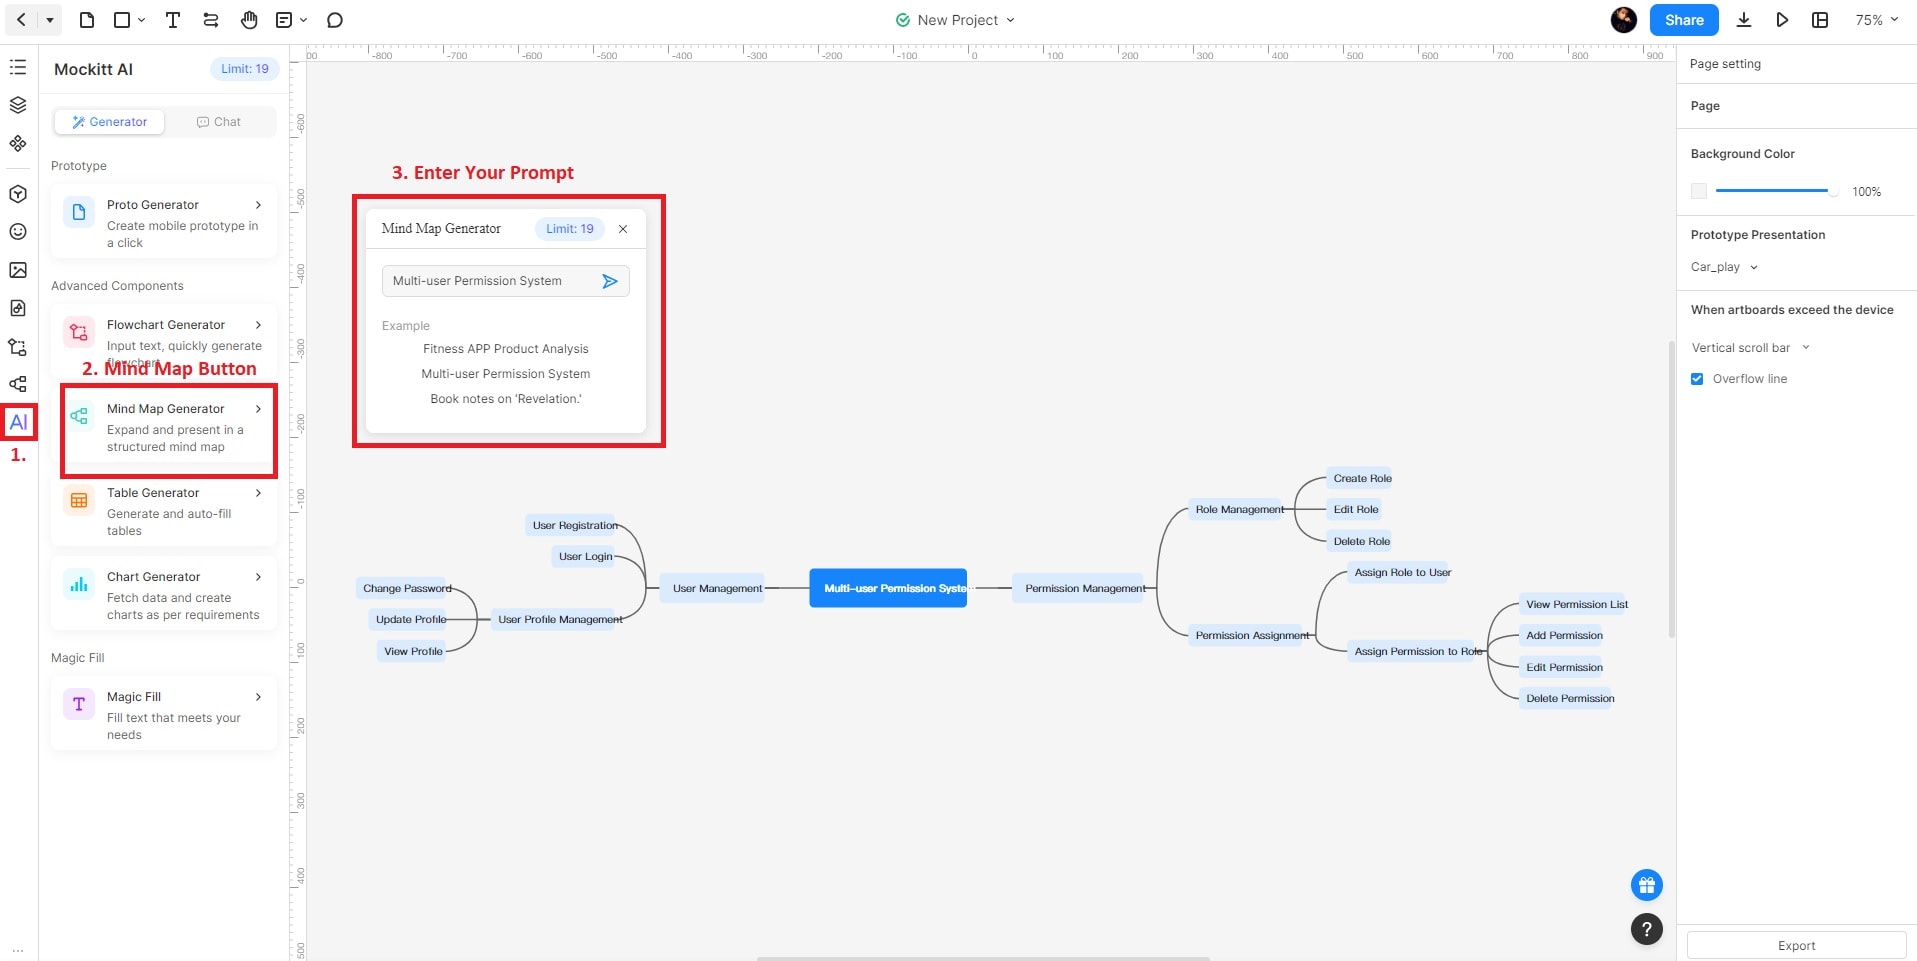Open the AI panel in left sidebar
Screen dimensions: 1917x961
click(x=18, y=422)
